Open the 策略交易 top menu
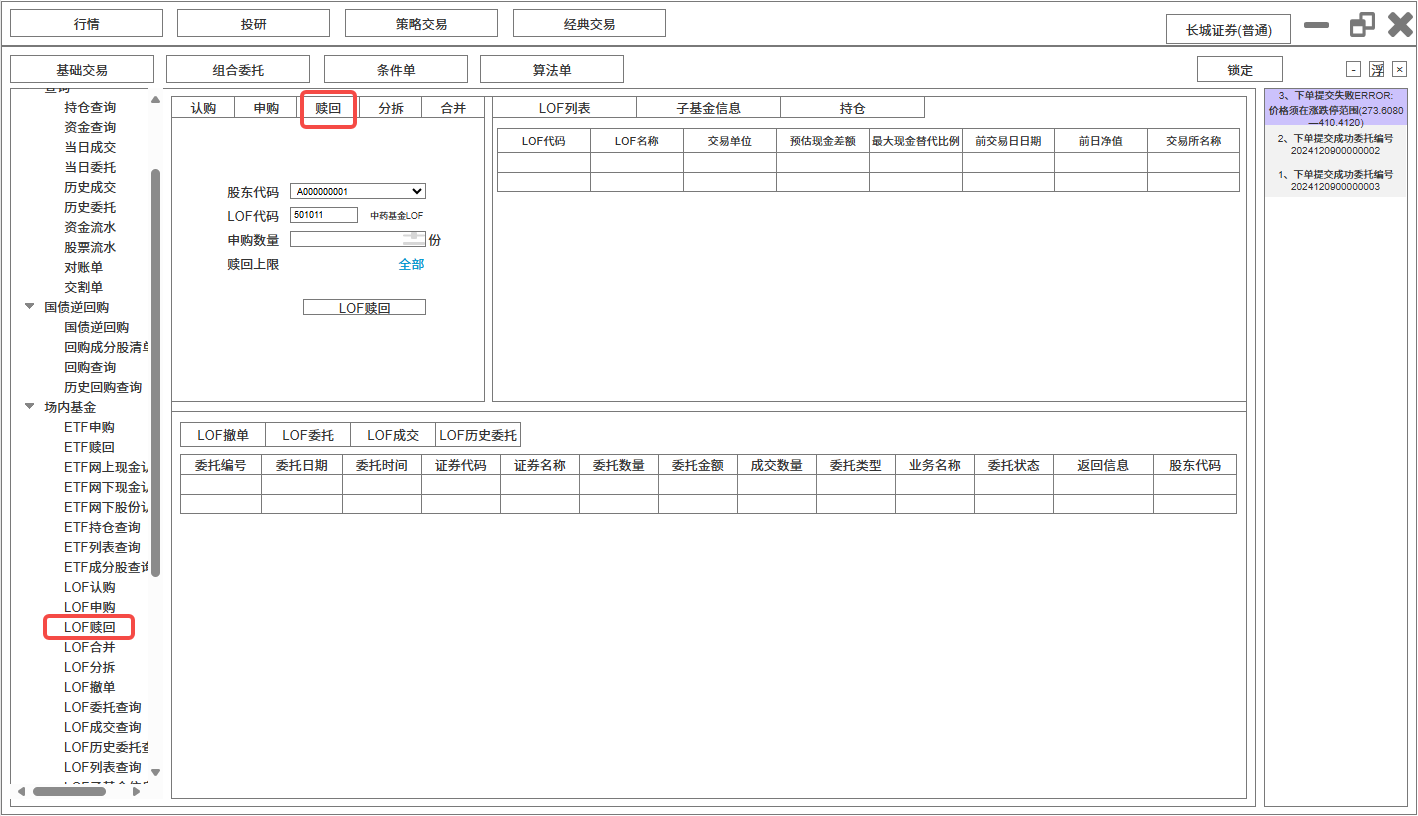The width and height of the screenshot is (1418, 816). point(421,24)
